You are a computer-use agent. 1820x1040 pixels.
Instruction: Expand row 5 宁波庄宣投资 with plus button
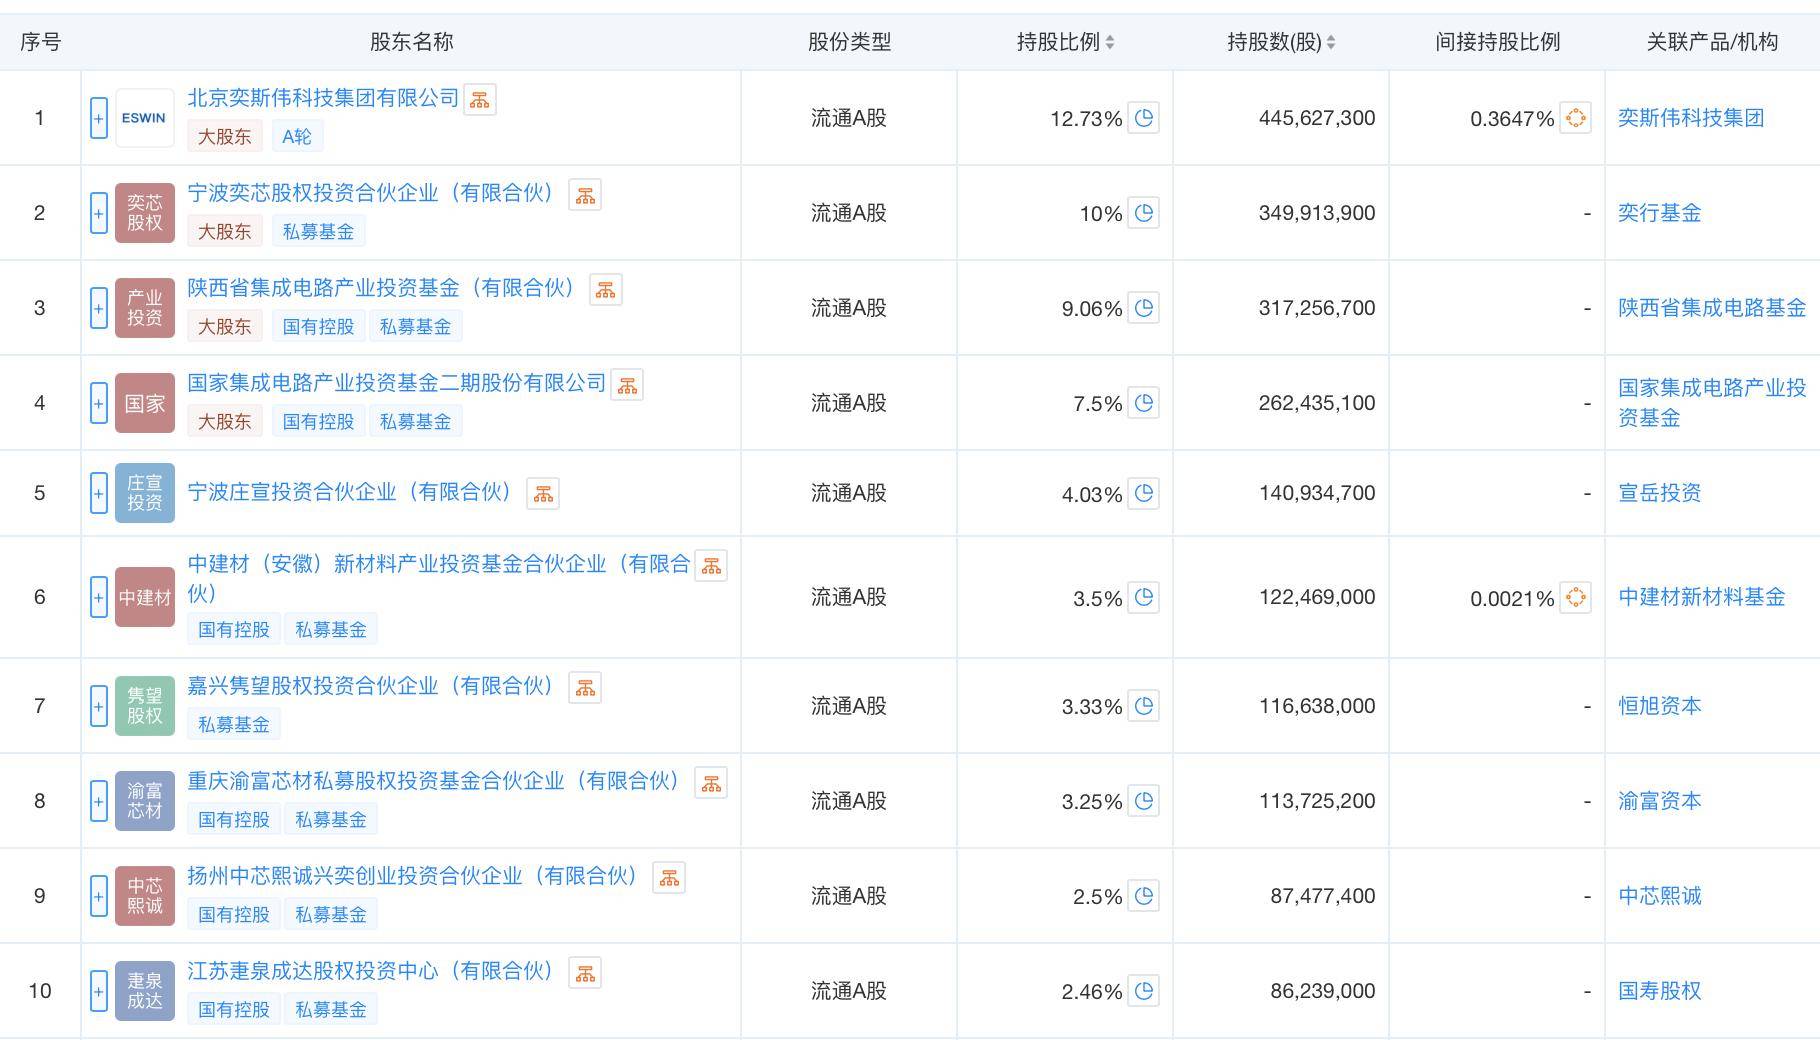98,493
